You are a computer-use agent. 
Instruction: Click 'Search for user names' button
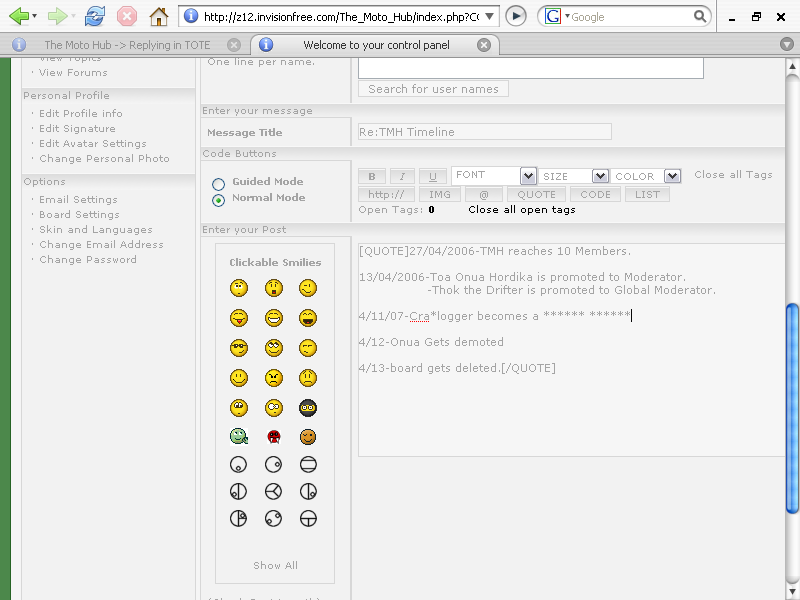[x=433, y=89]
